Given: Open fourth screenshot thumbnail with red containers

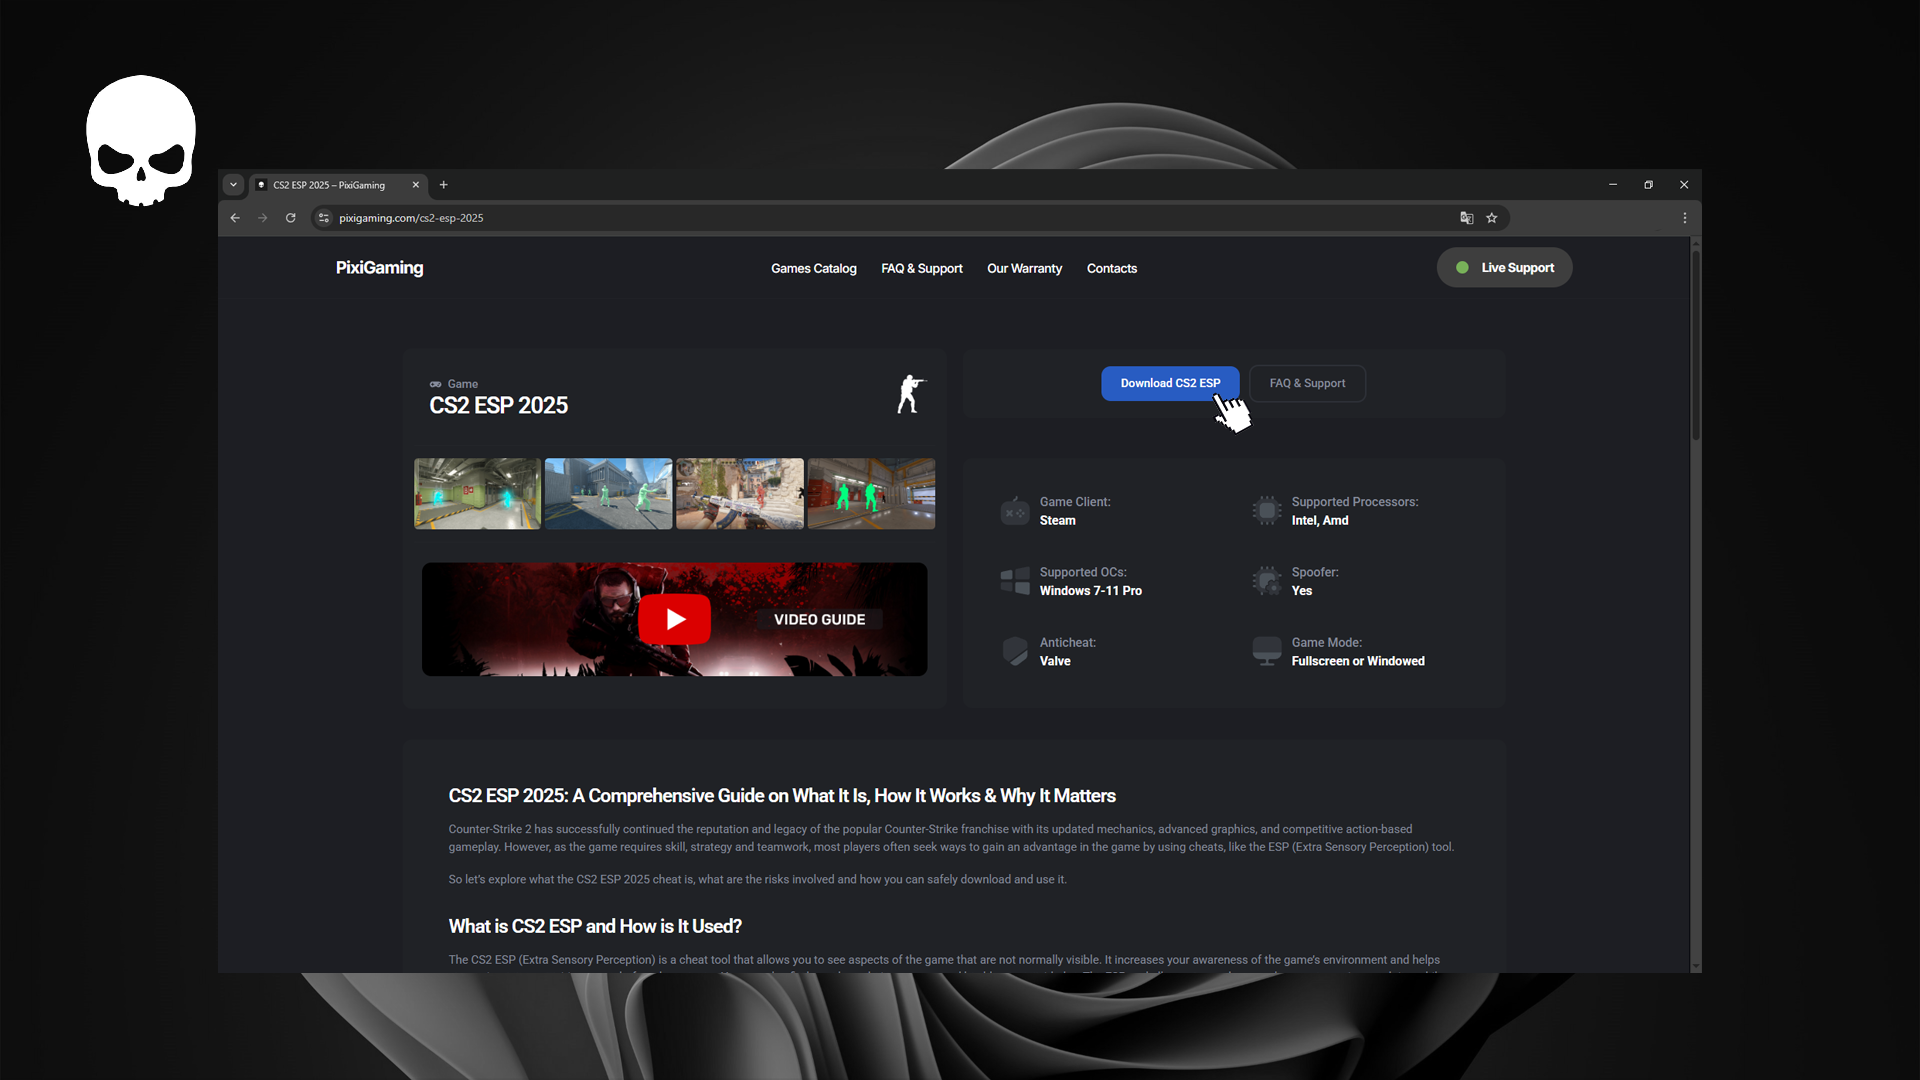Looking at the screenshot, I should (871, 494).
